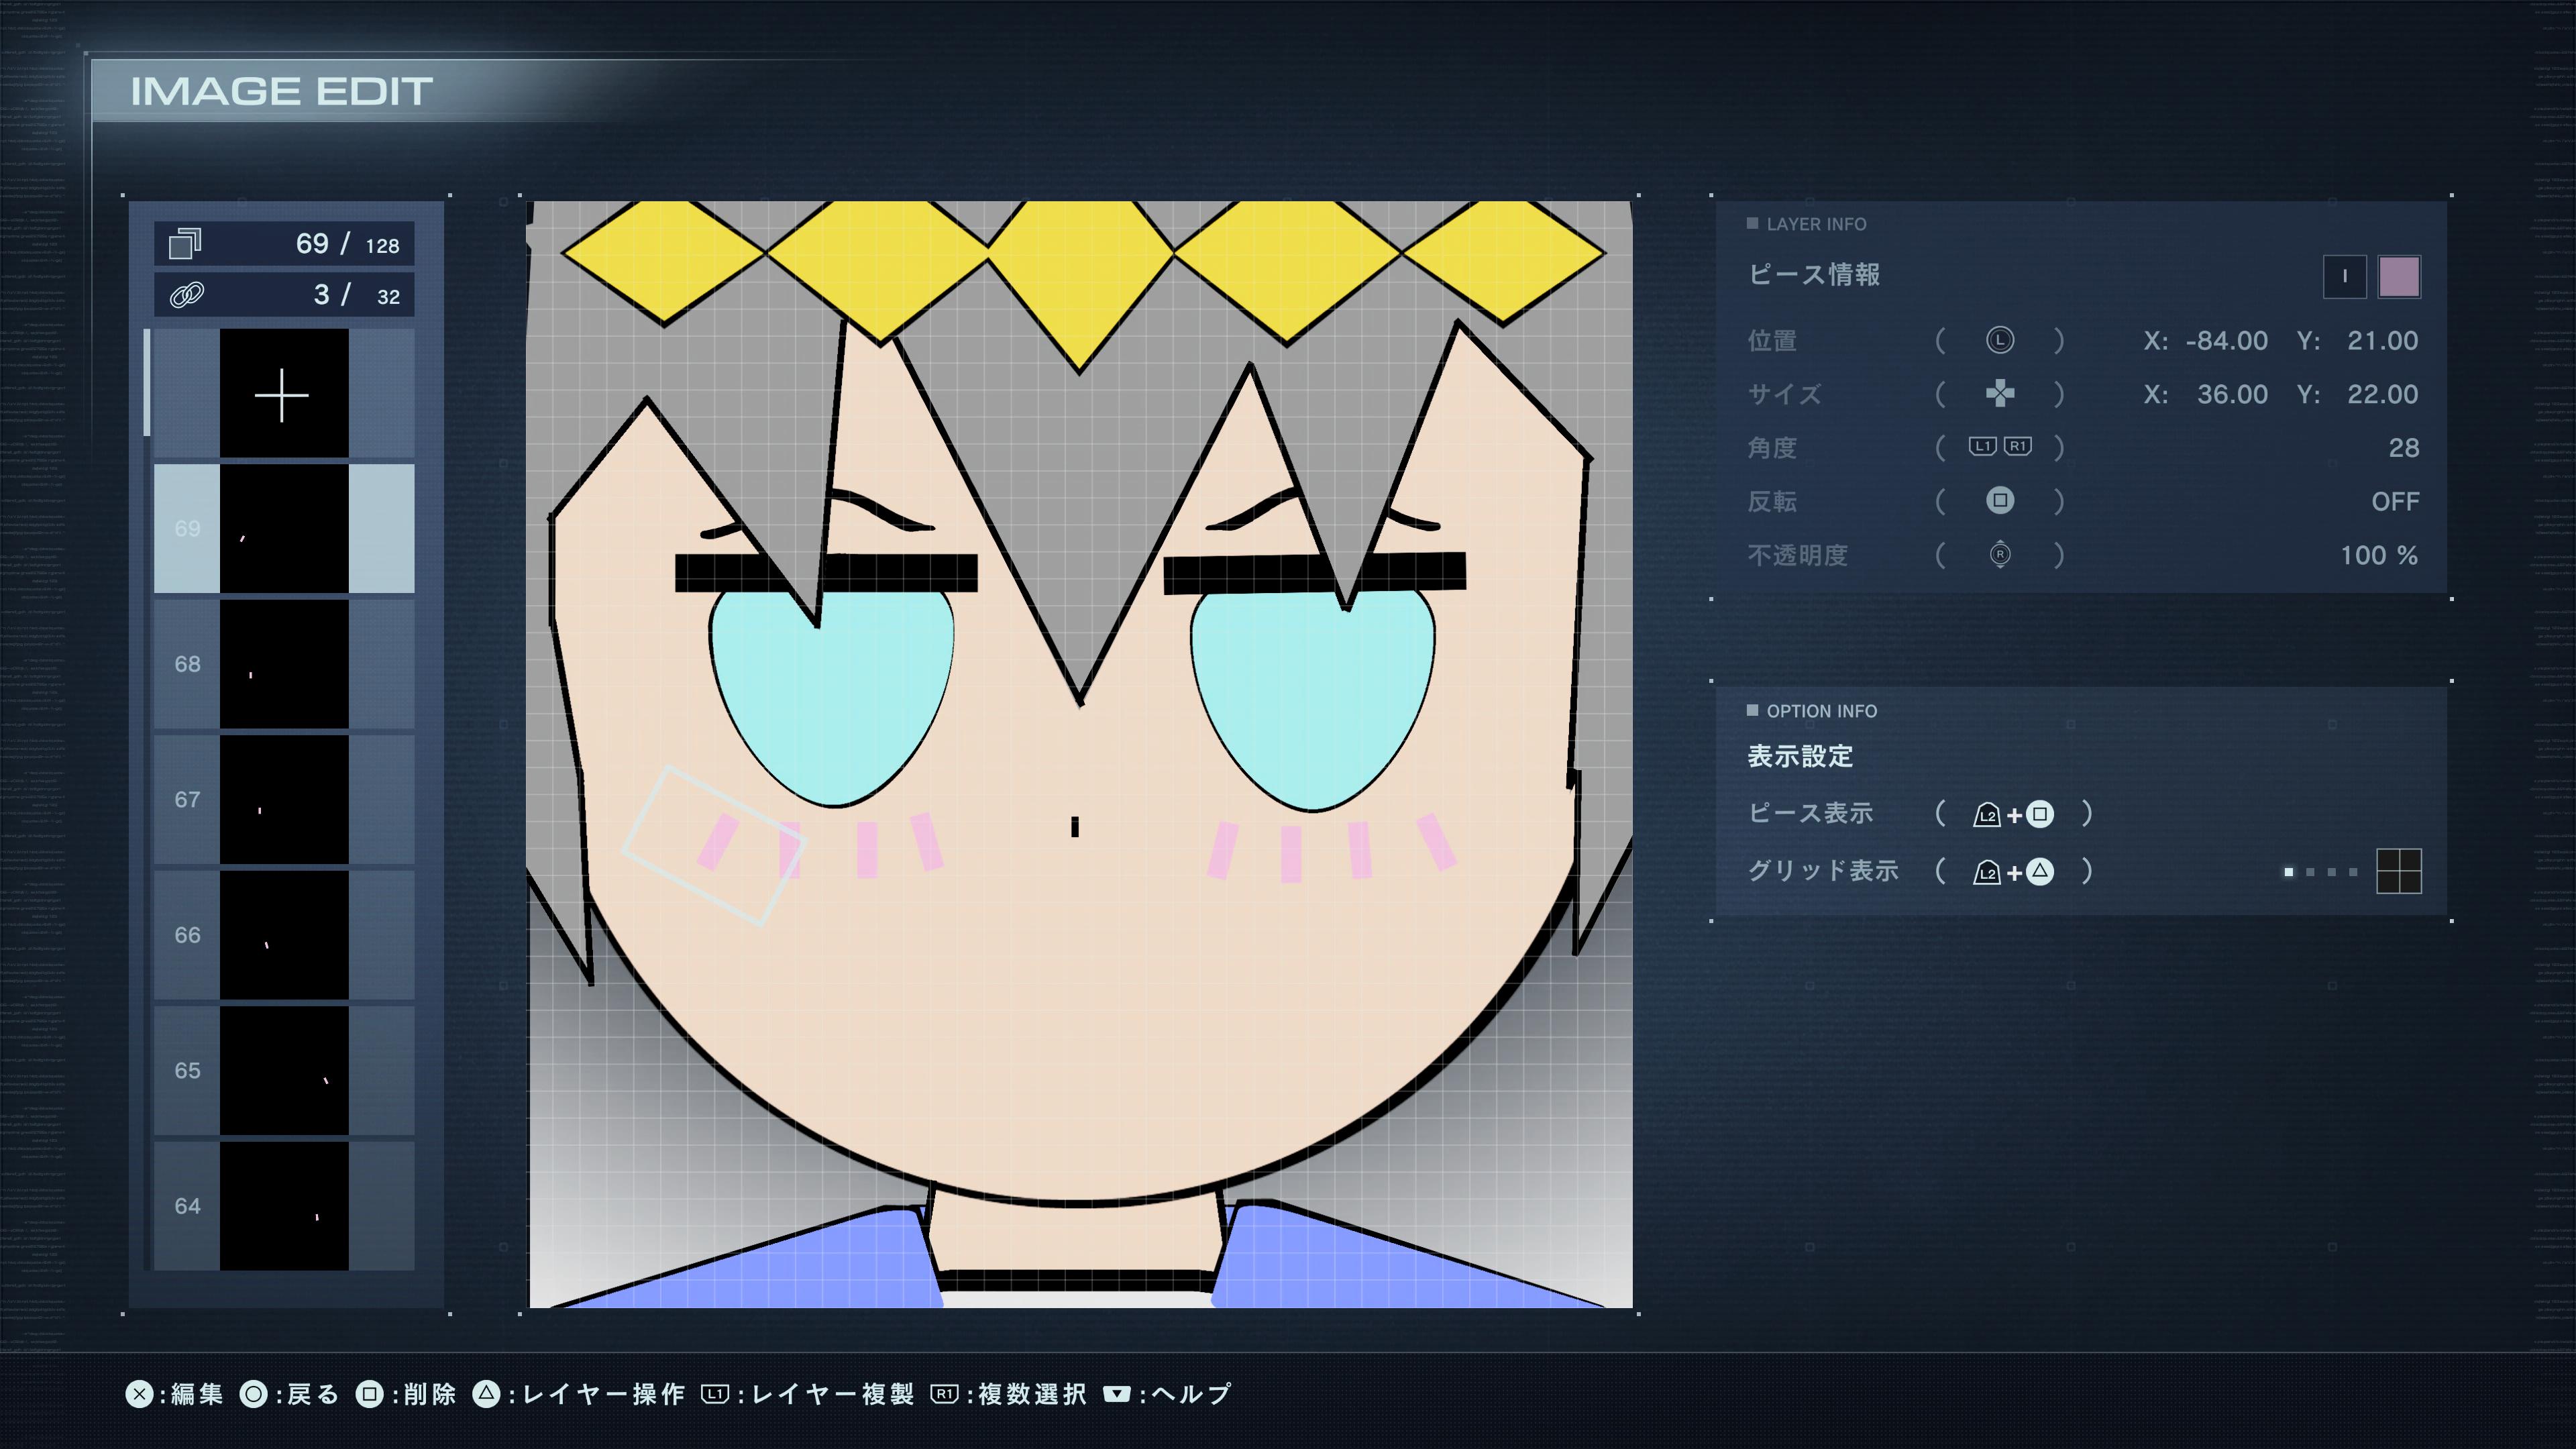2576x1449 pixels.
Task: Click the L2 icon for grid display
Action: click(x=1986, y=873)
